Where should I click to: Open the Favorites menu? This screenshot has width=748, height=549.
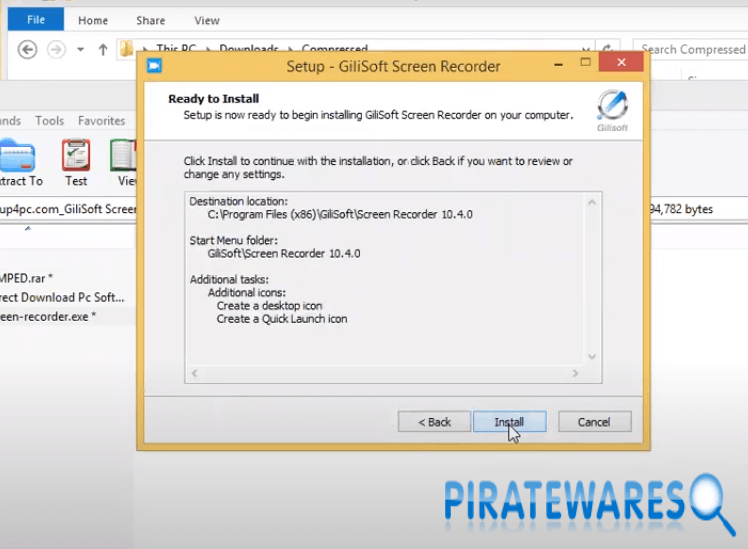(102, 121)
